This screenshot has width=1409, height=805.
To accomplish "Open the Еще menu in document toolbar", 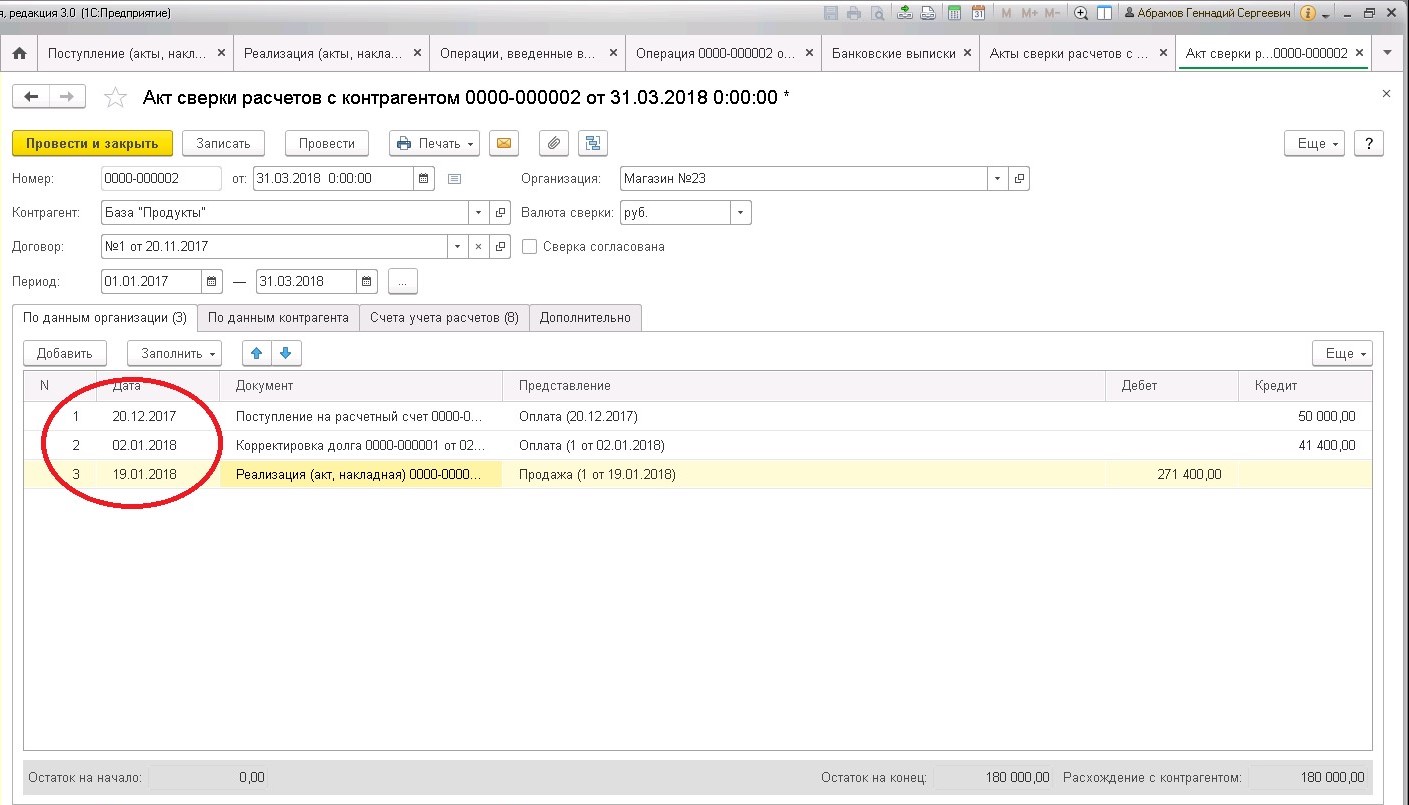I will [1314, 143].
